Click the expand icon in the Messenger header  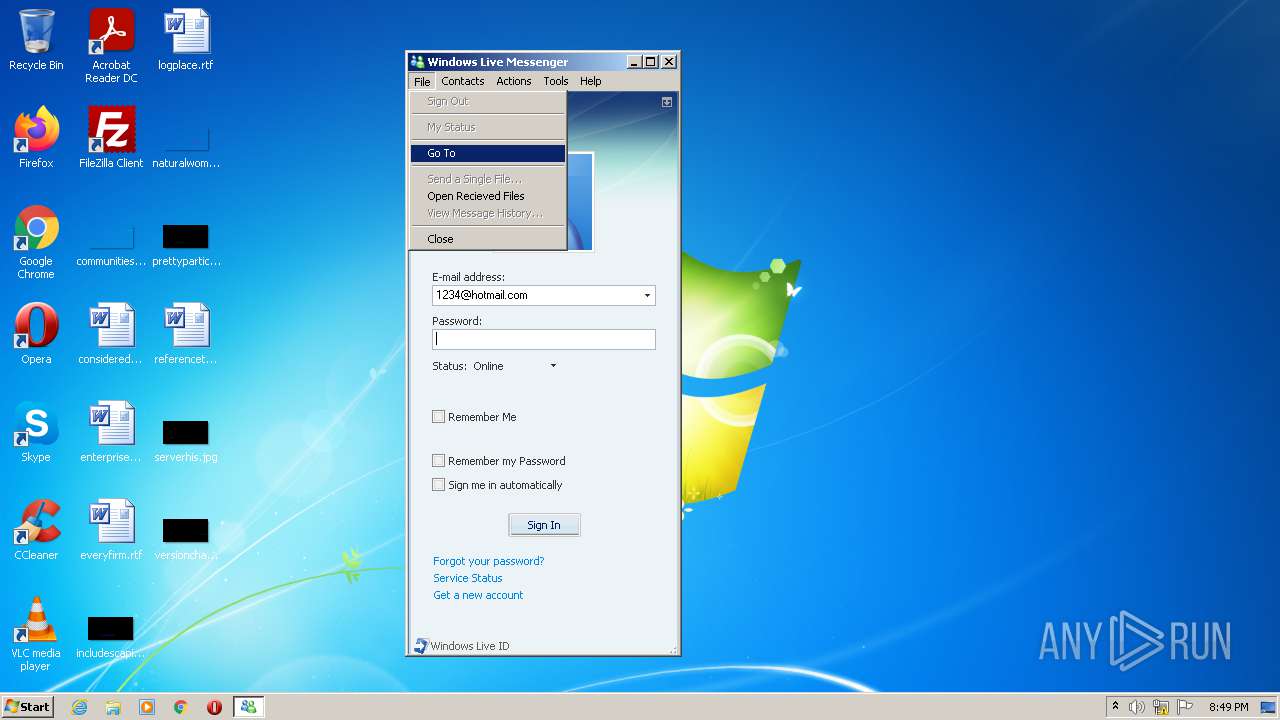pyautogui.click(x=667, y=102)
